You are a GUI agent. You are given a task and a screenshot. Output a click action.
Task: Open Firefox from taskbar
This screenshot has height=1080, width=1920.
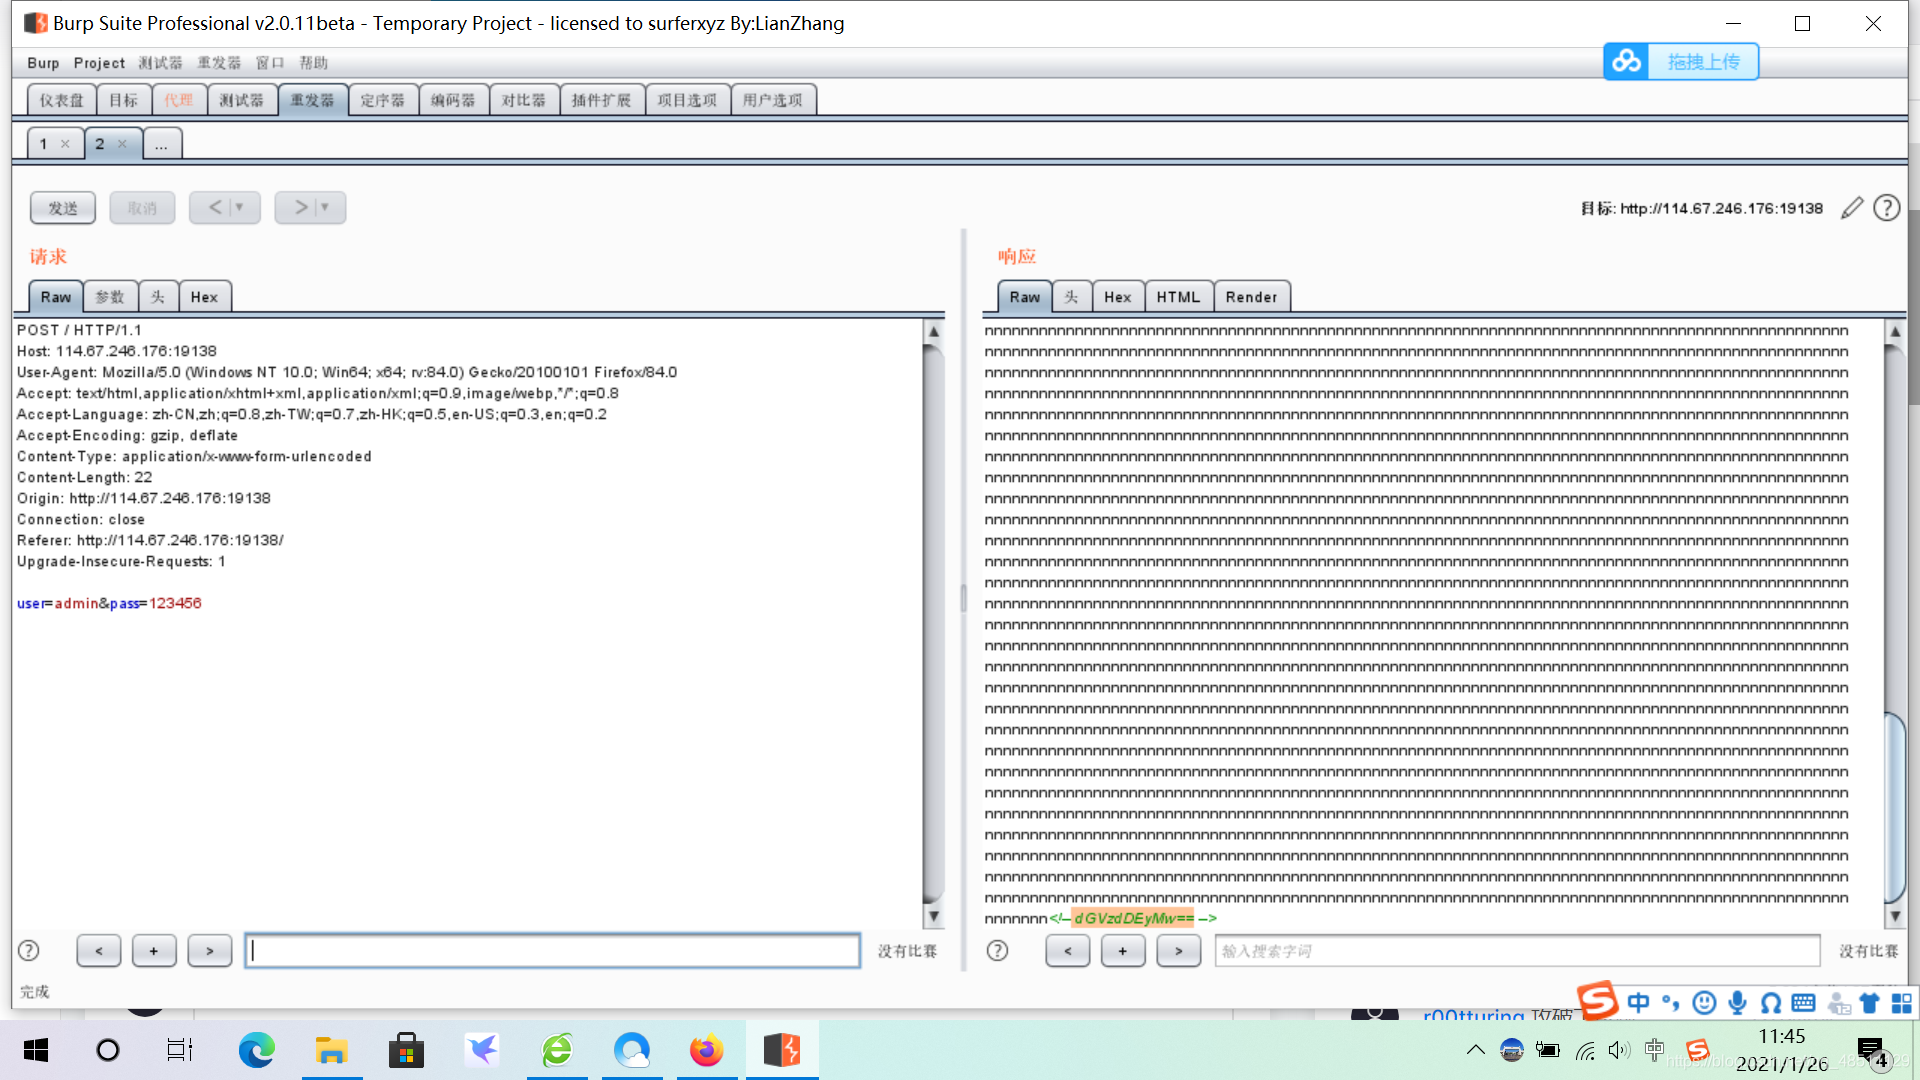pyautogui.click(x=706, y=1050)
